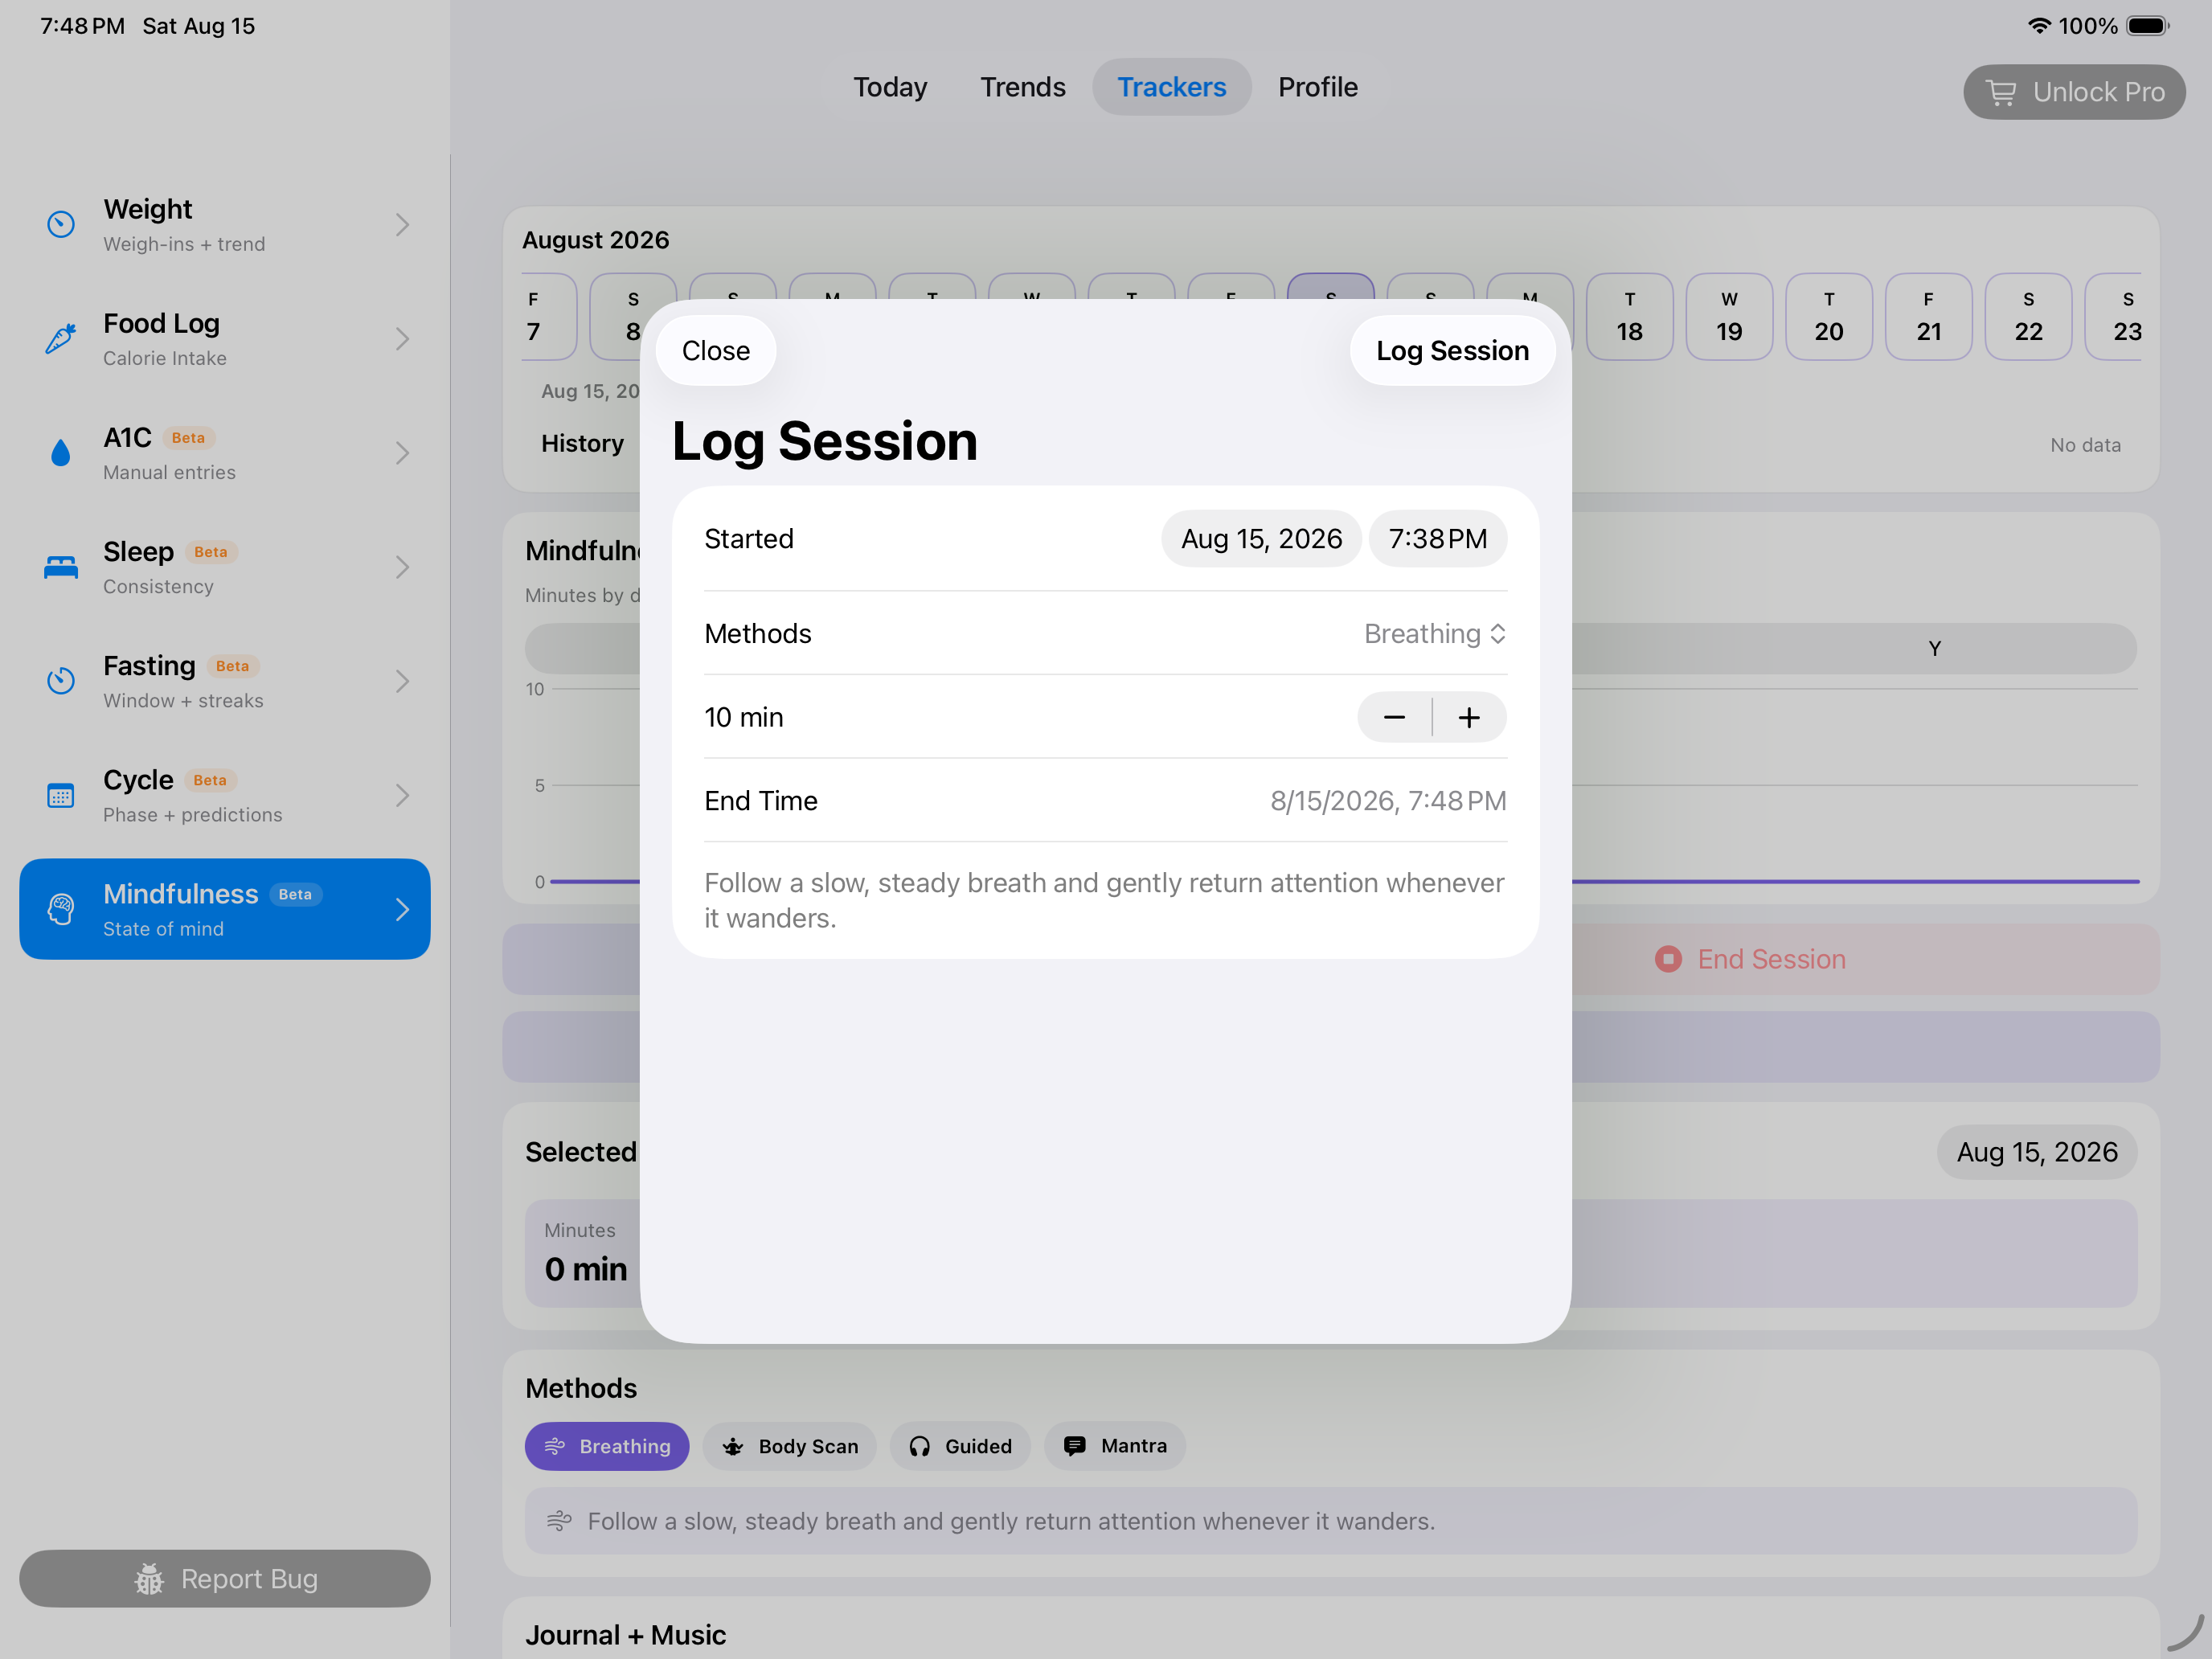Select the Breathing method chip
Viewport: 2212px width, 1659px height.
tap(607, 1446)
